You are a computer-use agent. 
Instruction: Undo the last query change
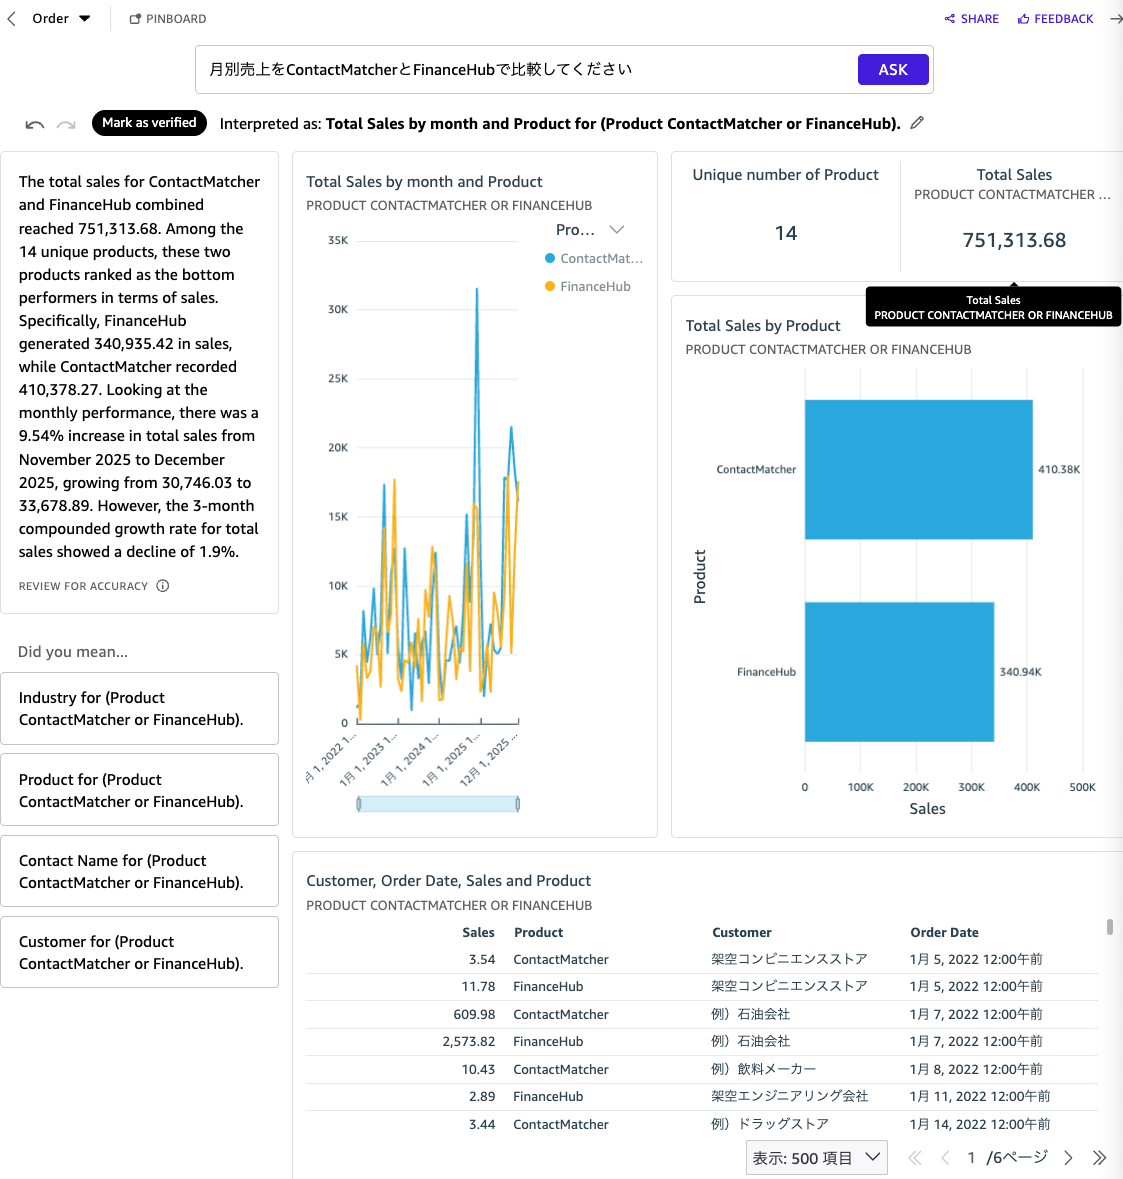coord(34,123)
